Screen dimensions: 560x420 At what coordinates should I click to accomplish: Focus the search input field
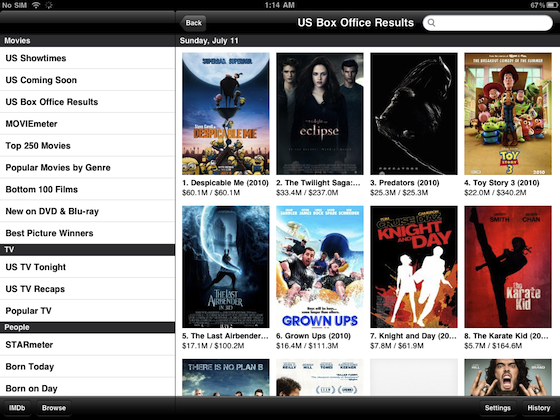point(488,23)
